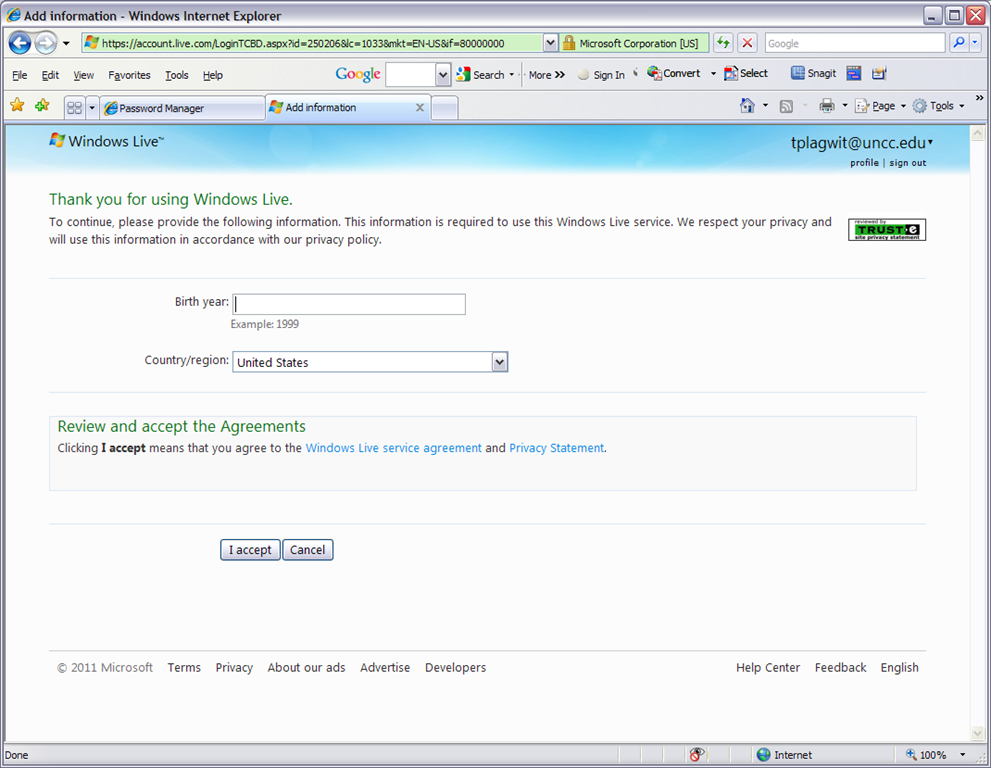Open the Google toolbar search box dropdown
991x768 pixels.
pos(444,75)
